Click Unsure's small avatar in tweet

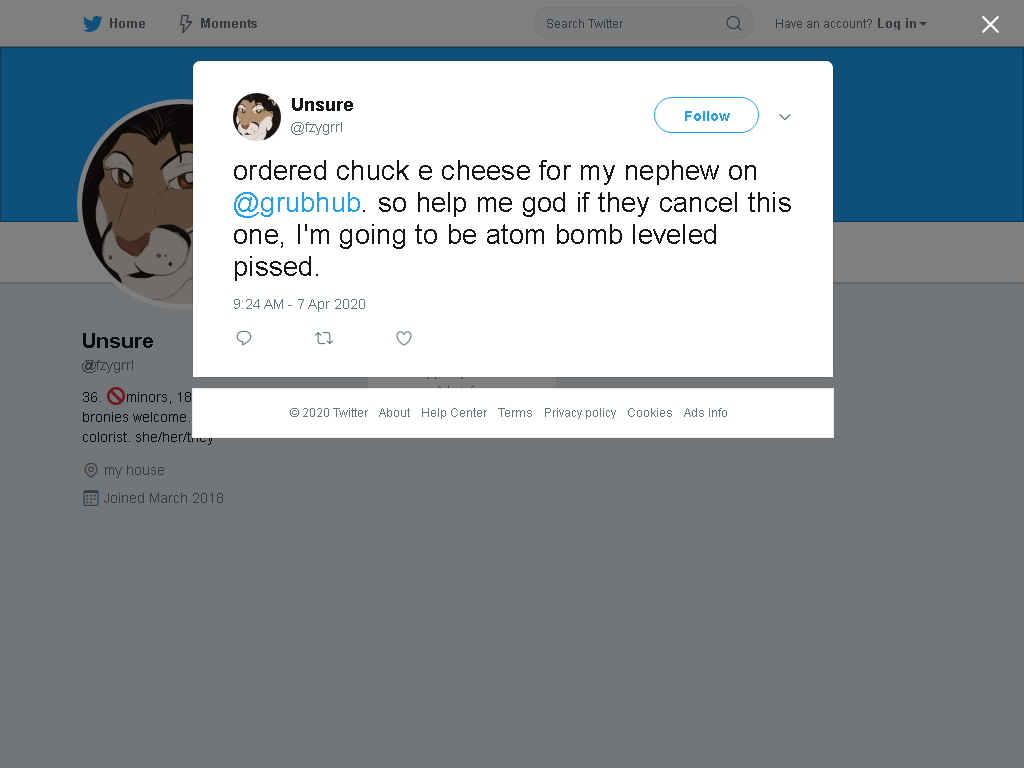coord(257,116)
